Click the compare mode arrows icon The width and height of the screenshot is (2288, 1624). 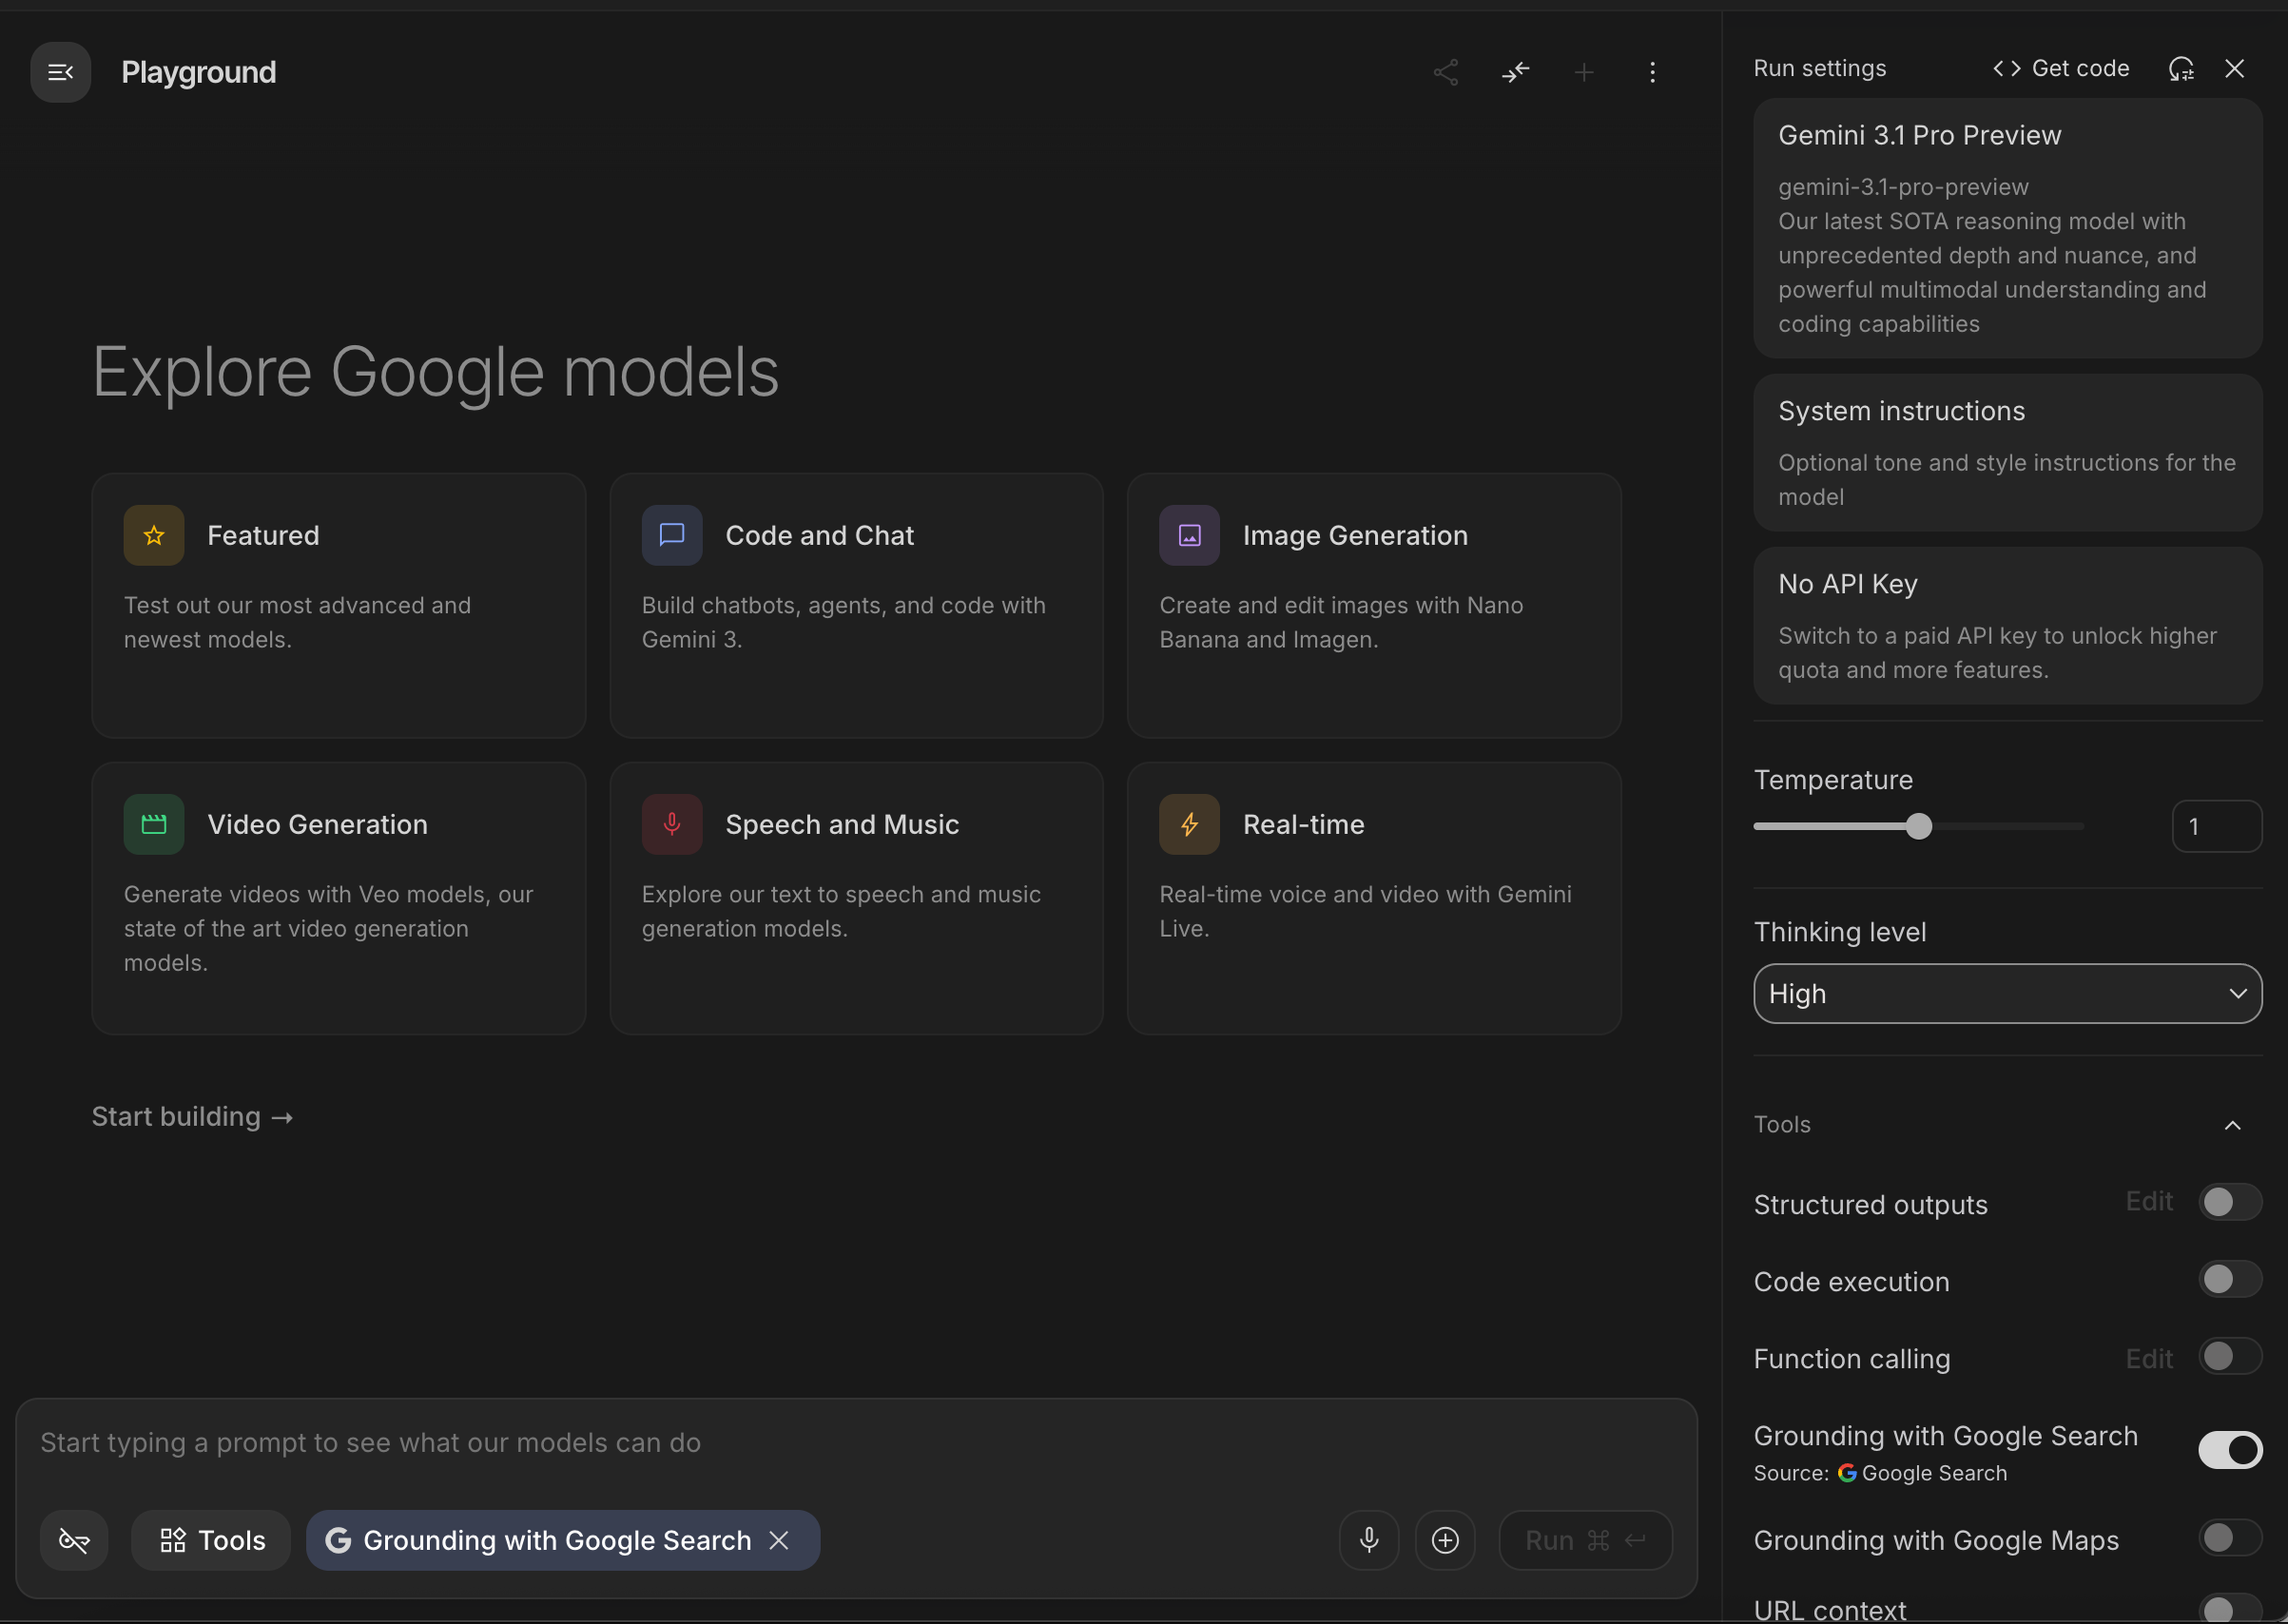tap(1515, 72)
